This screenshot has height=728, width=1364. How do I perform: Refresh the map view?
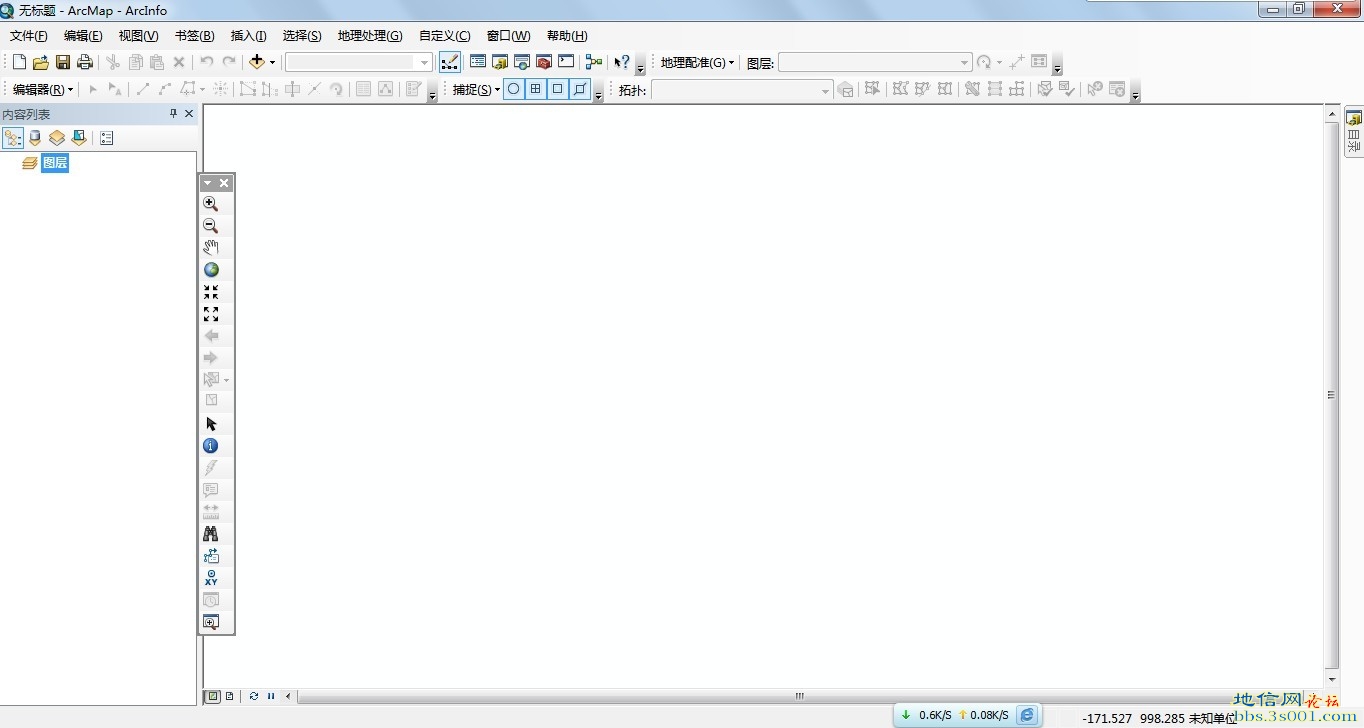[x=254, y=696]
